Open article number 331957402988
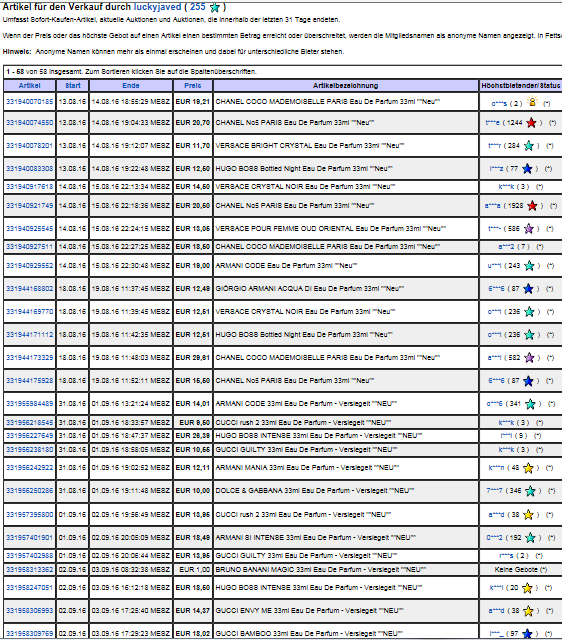Image resolution: width=562 pixels, height=640 pixels. pos(29,556)
